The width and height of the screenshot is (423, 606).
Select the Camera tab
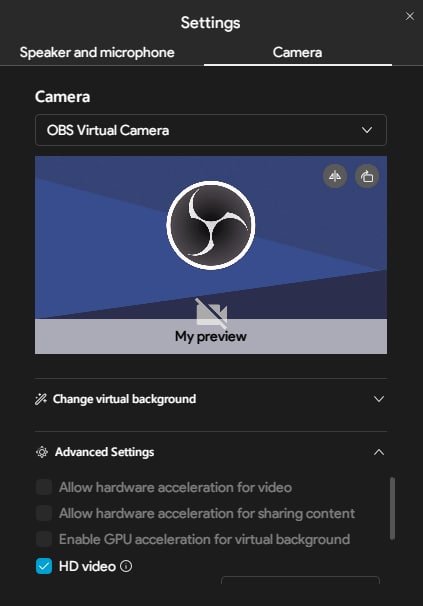coord(297,53)
